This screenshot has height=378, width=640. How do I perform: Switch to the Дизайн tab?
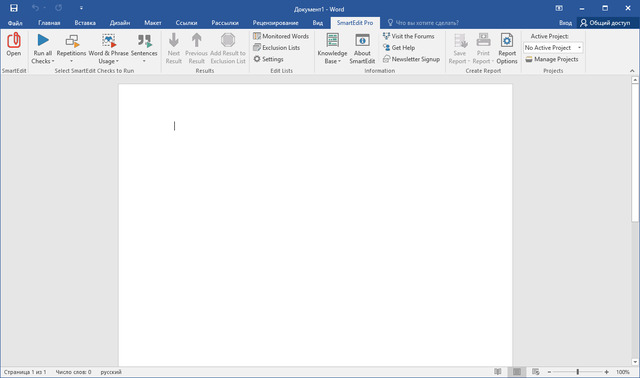click(x=120, y=23)
